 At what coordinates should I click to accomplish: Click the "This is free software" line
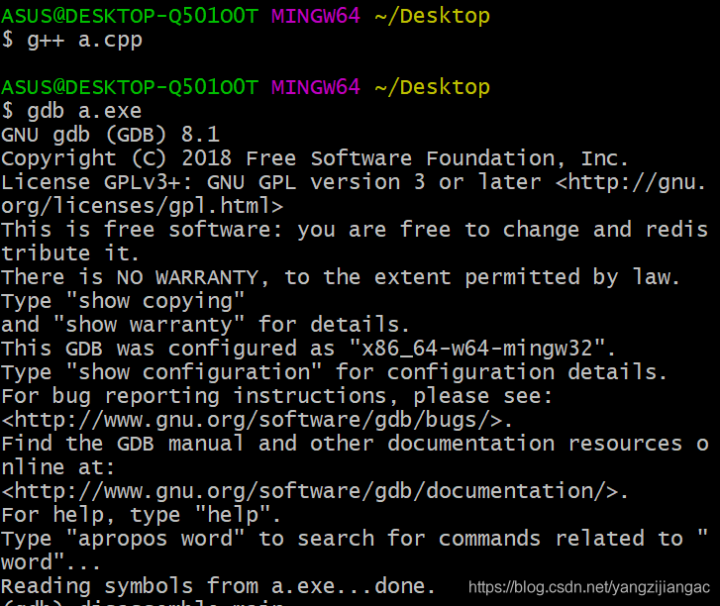(x=354, y=230)
